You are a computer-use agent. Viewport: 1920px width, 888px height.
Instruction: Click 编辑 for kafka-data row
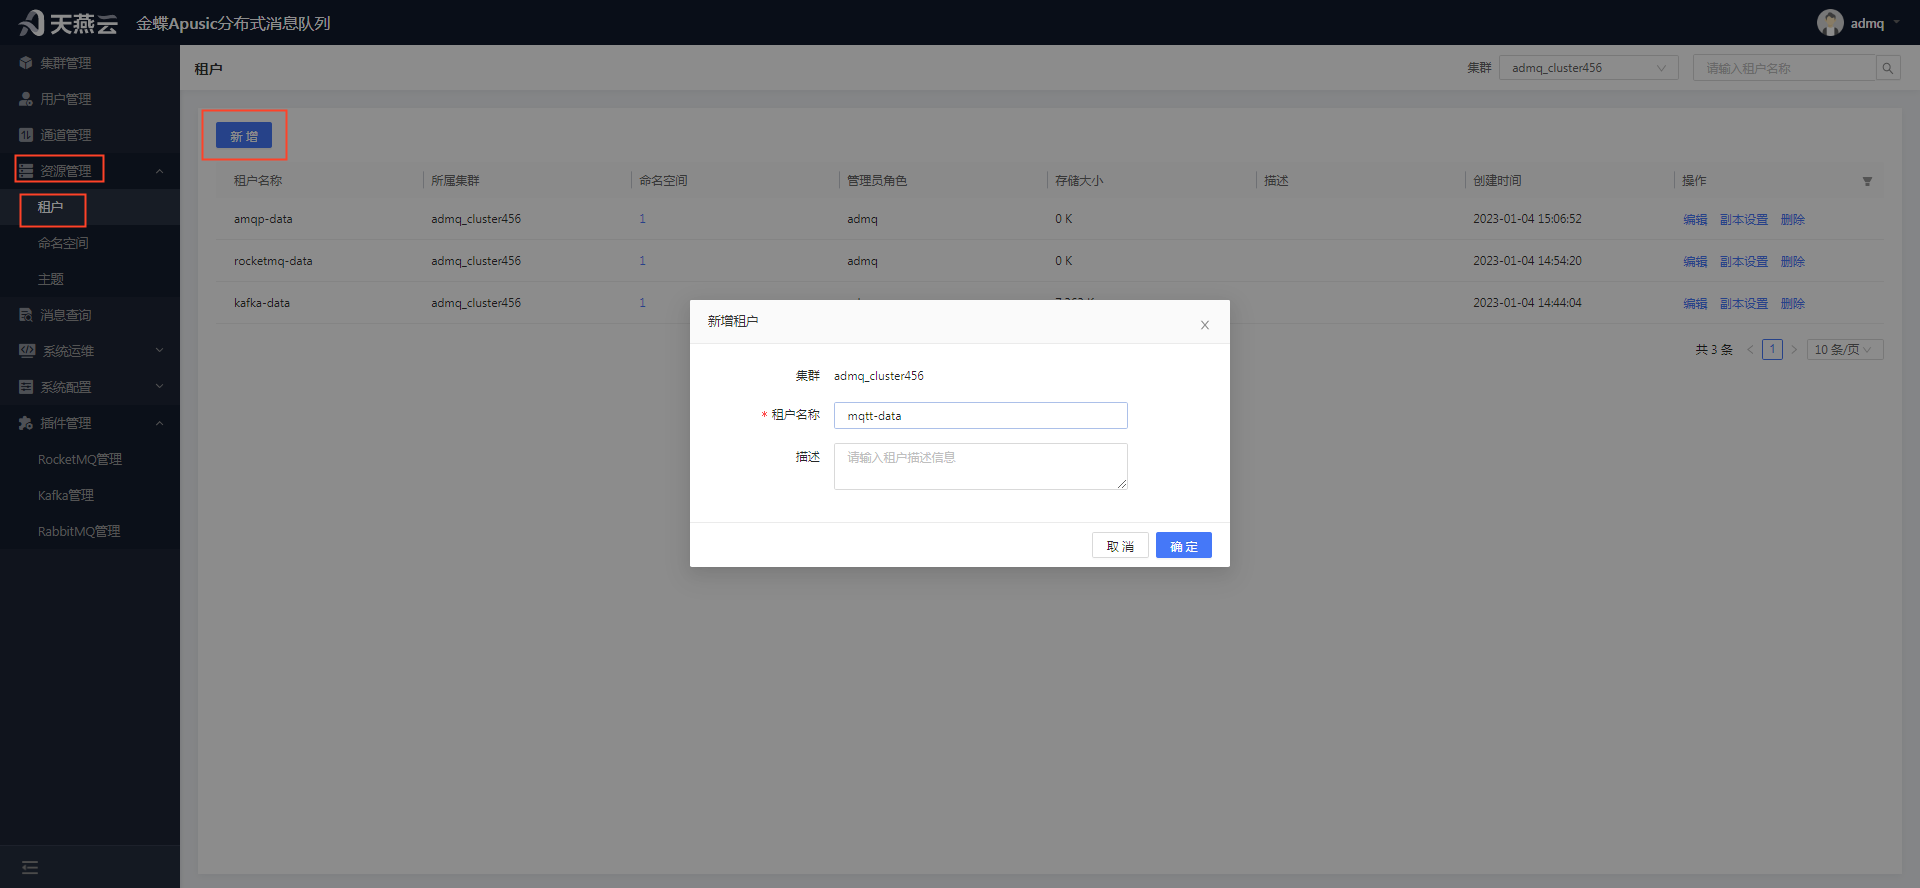(x=1695, y=304)
